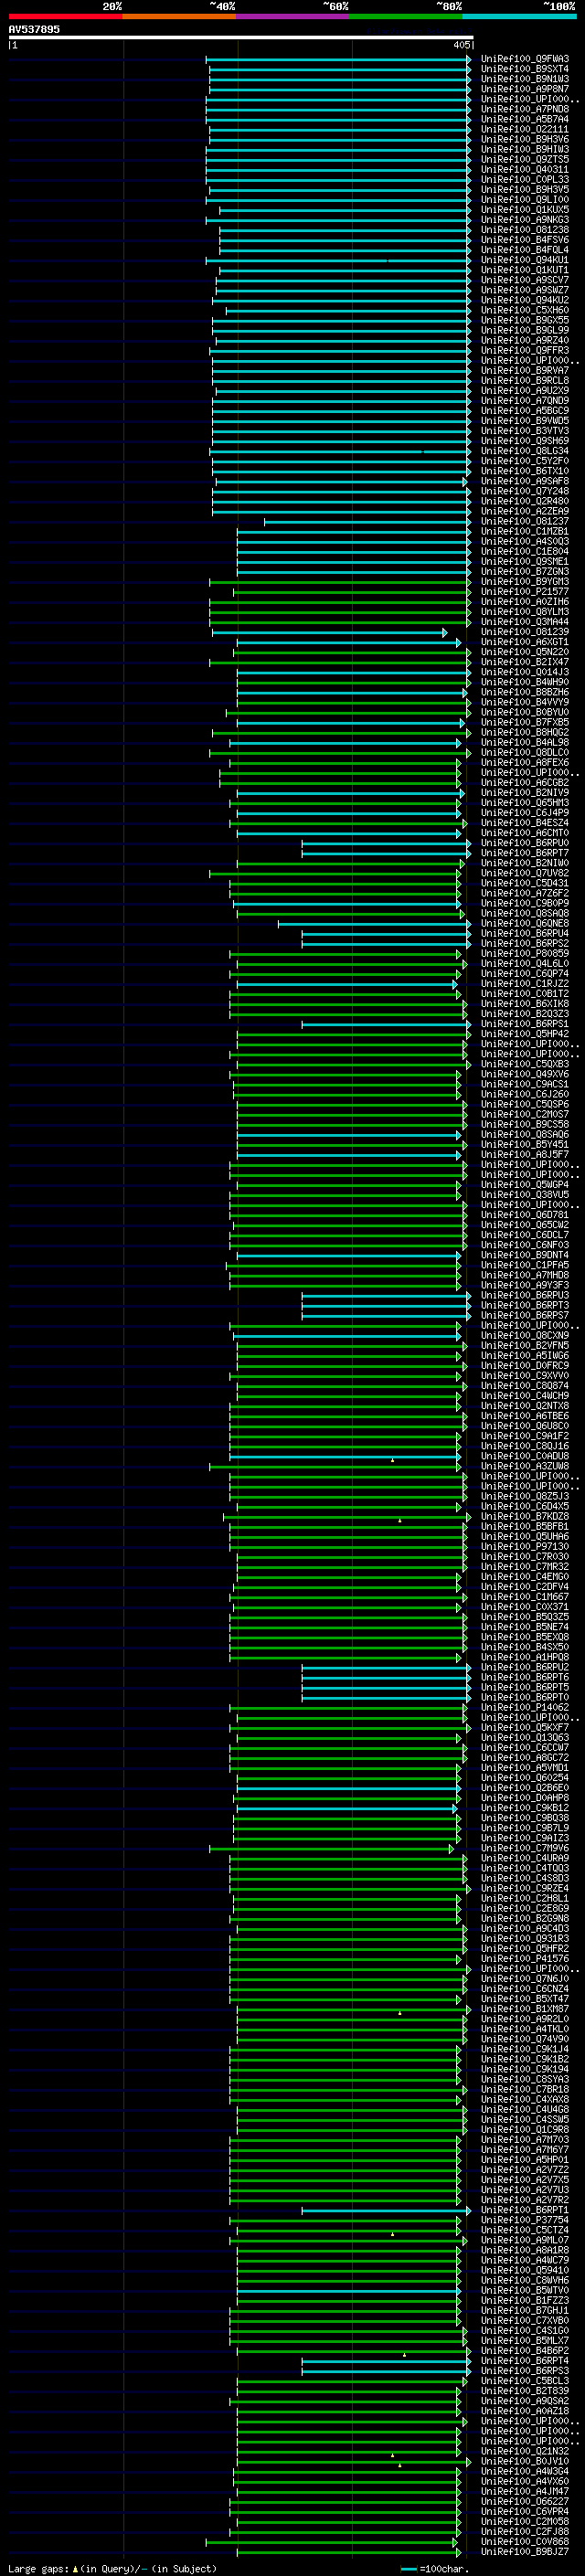The height and width of the screenshot is (2576, 585).
Task: Select the UniRef100_Q9FFR3 label
Action: click(x=525, y=350)
